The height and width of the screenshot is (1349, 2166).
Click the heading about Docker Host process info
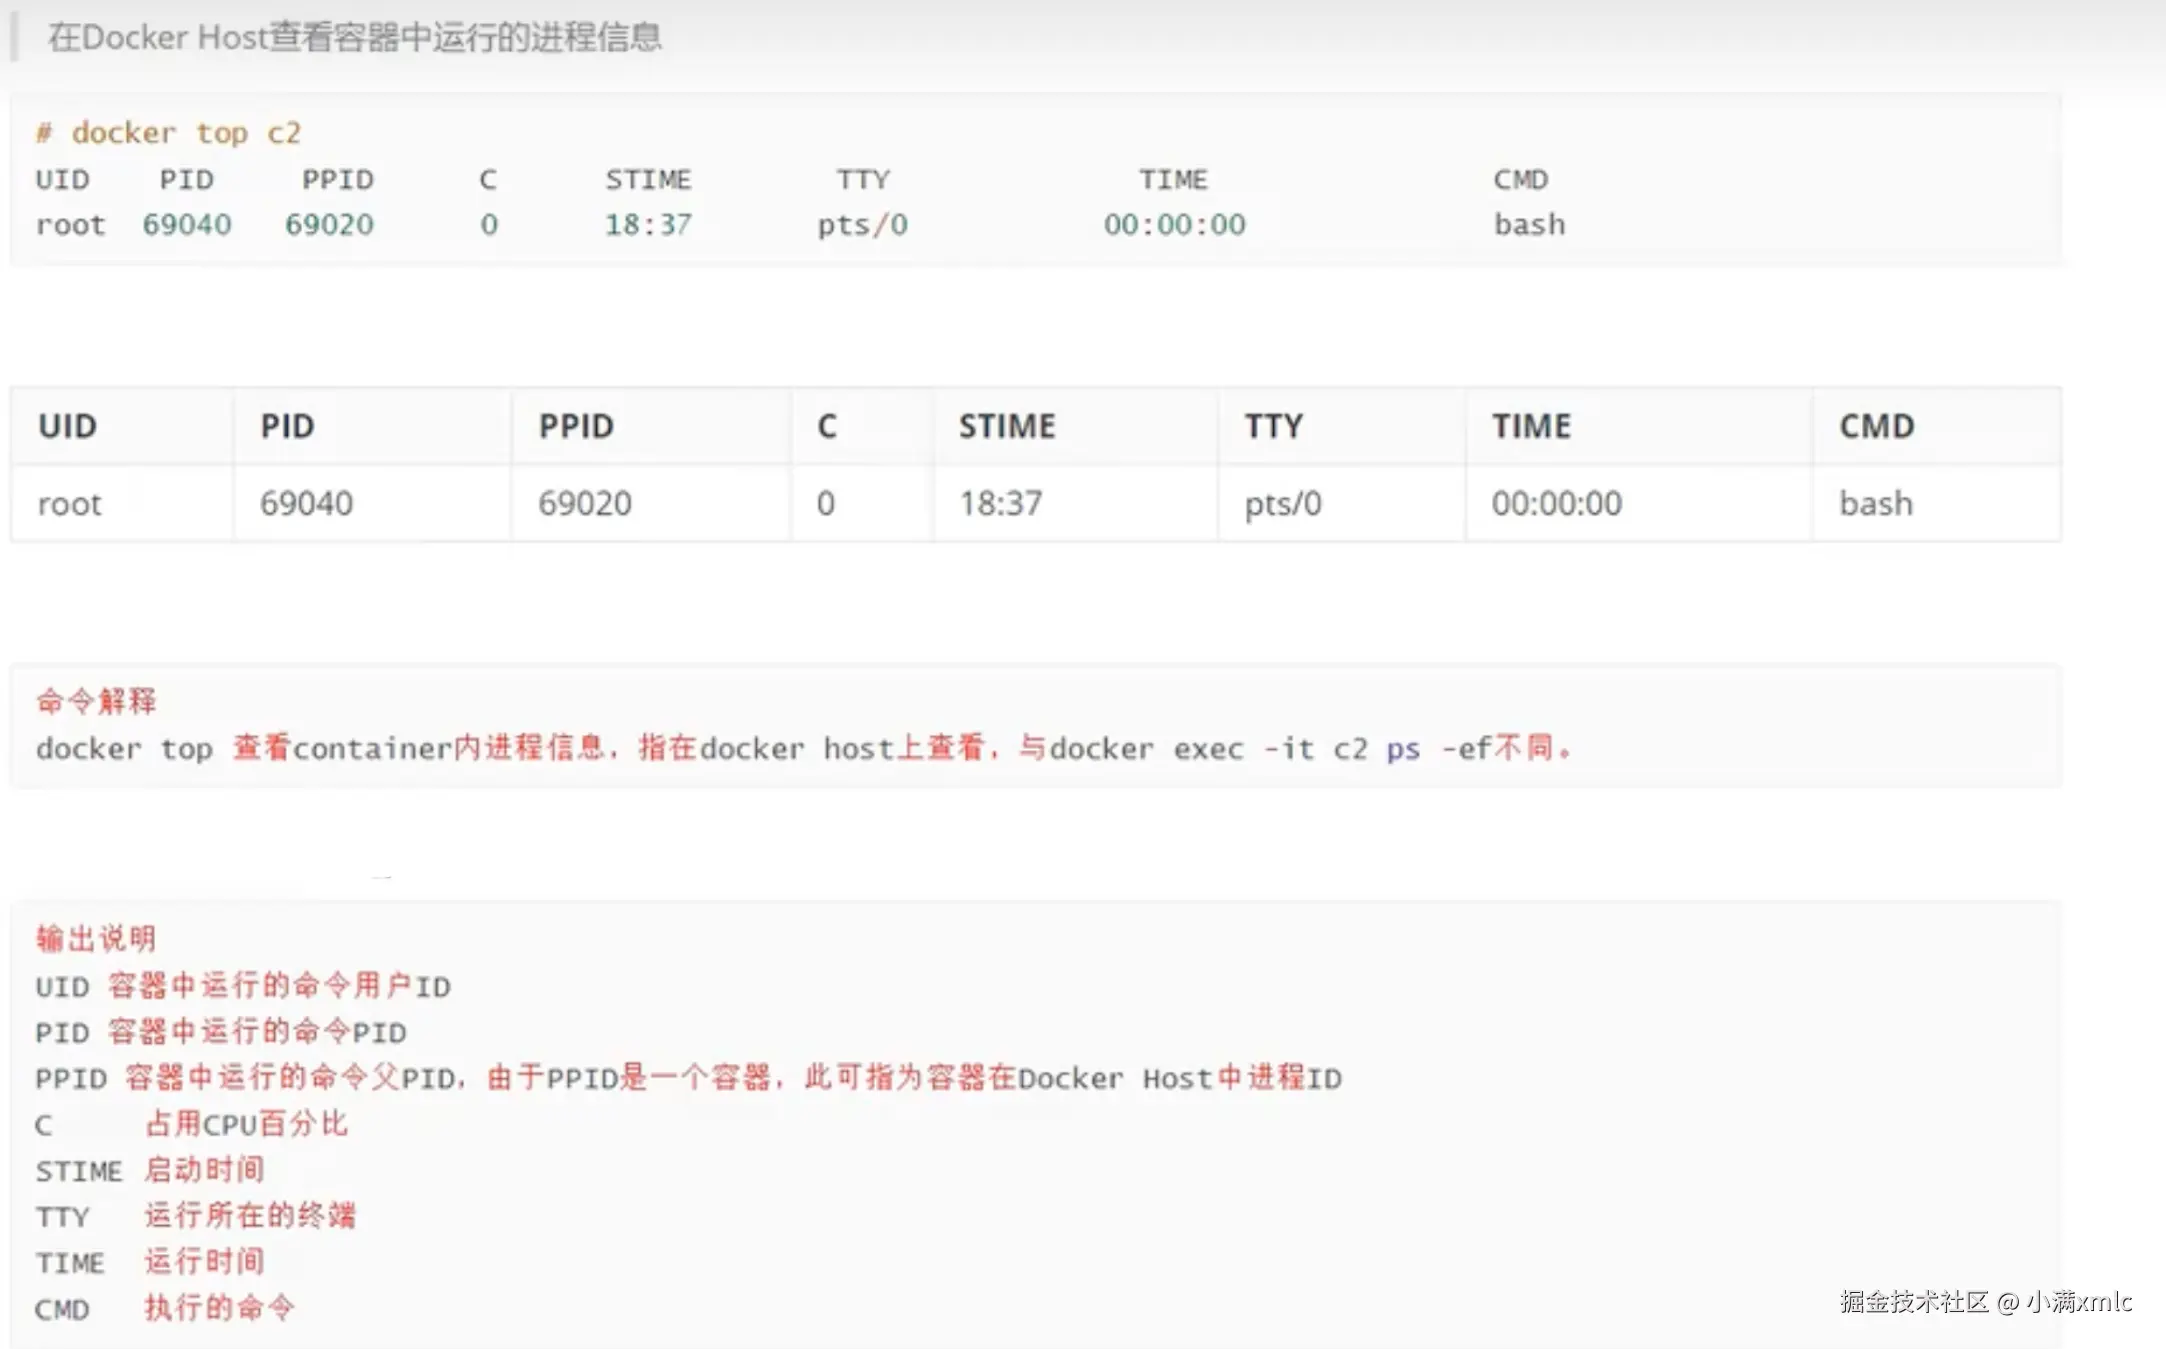pos(355,38)
